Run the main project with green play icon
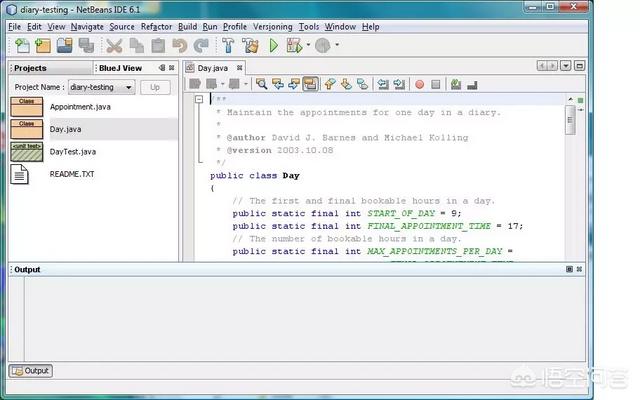Viewport: 640px width, 400px height. [x=274, y=45]
